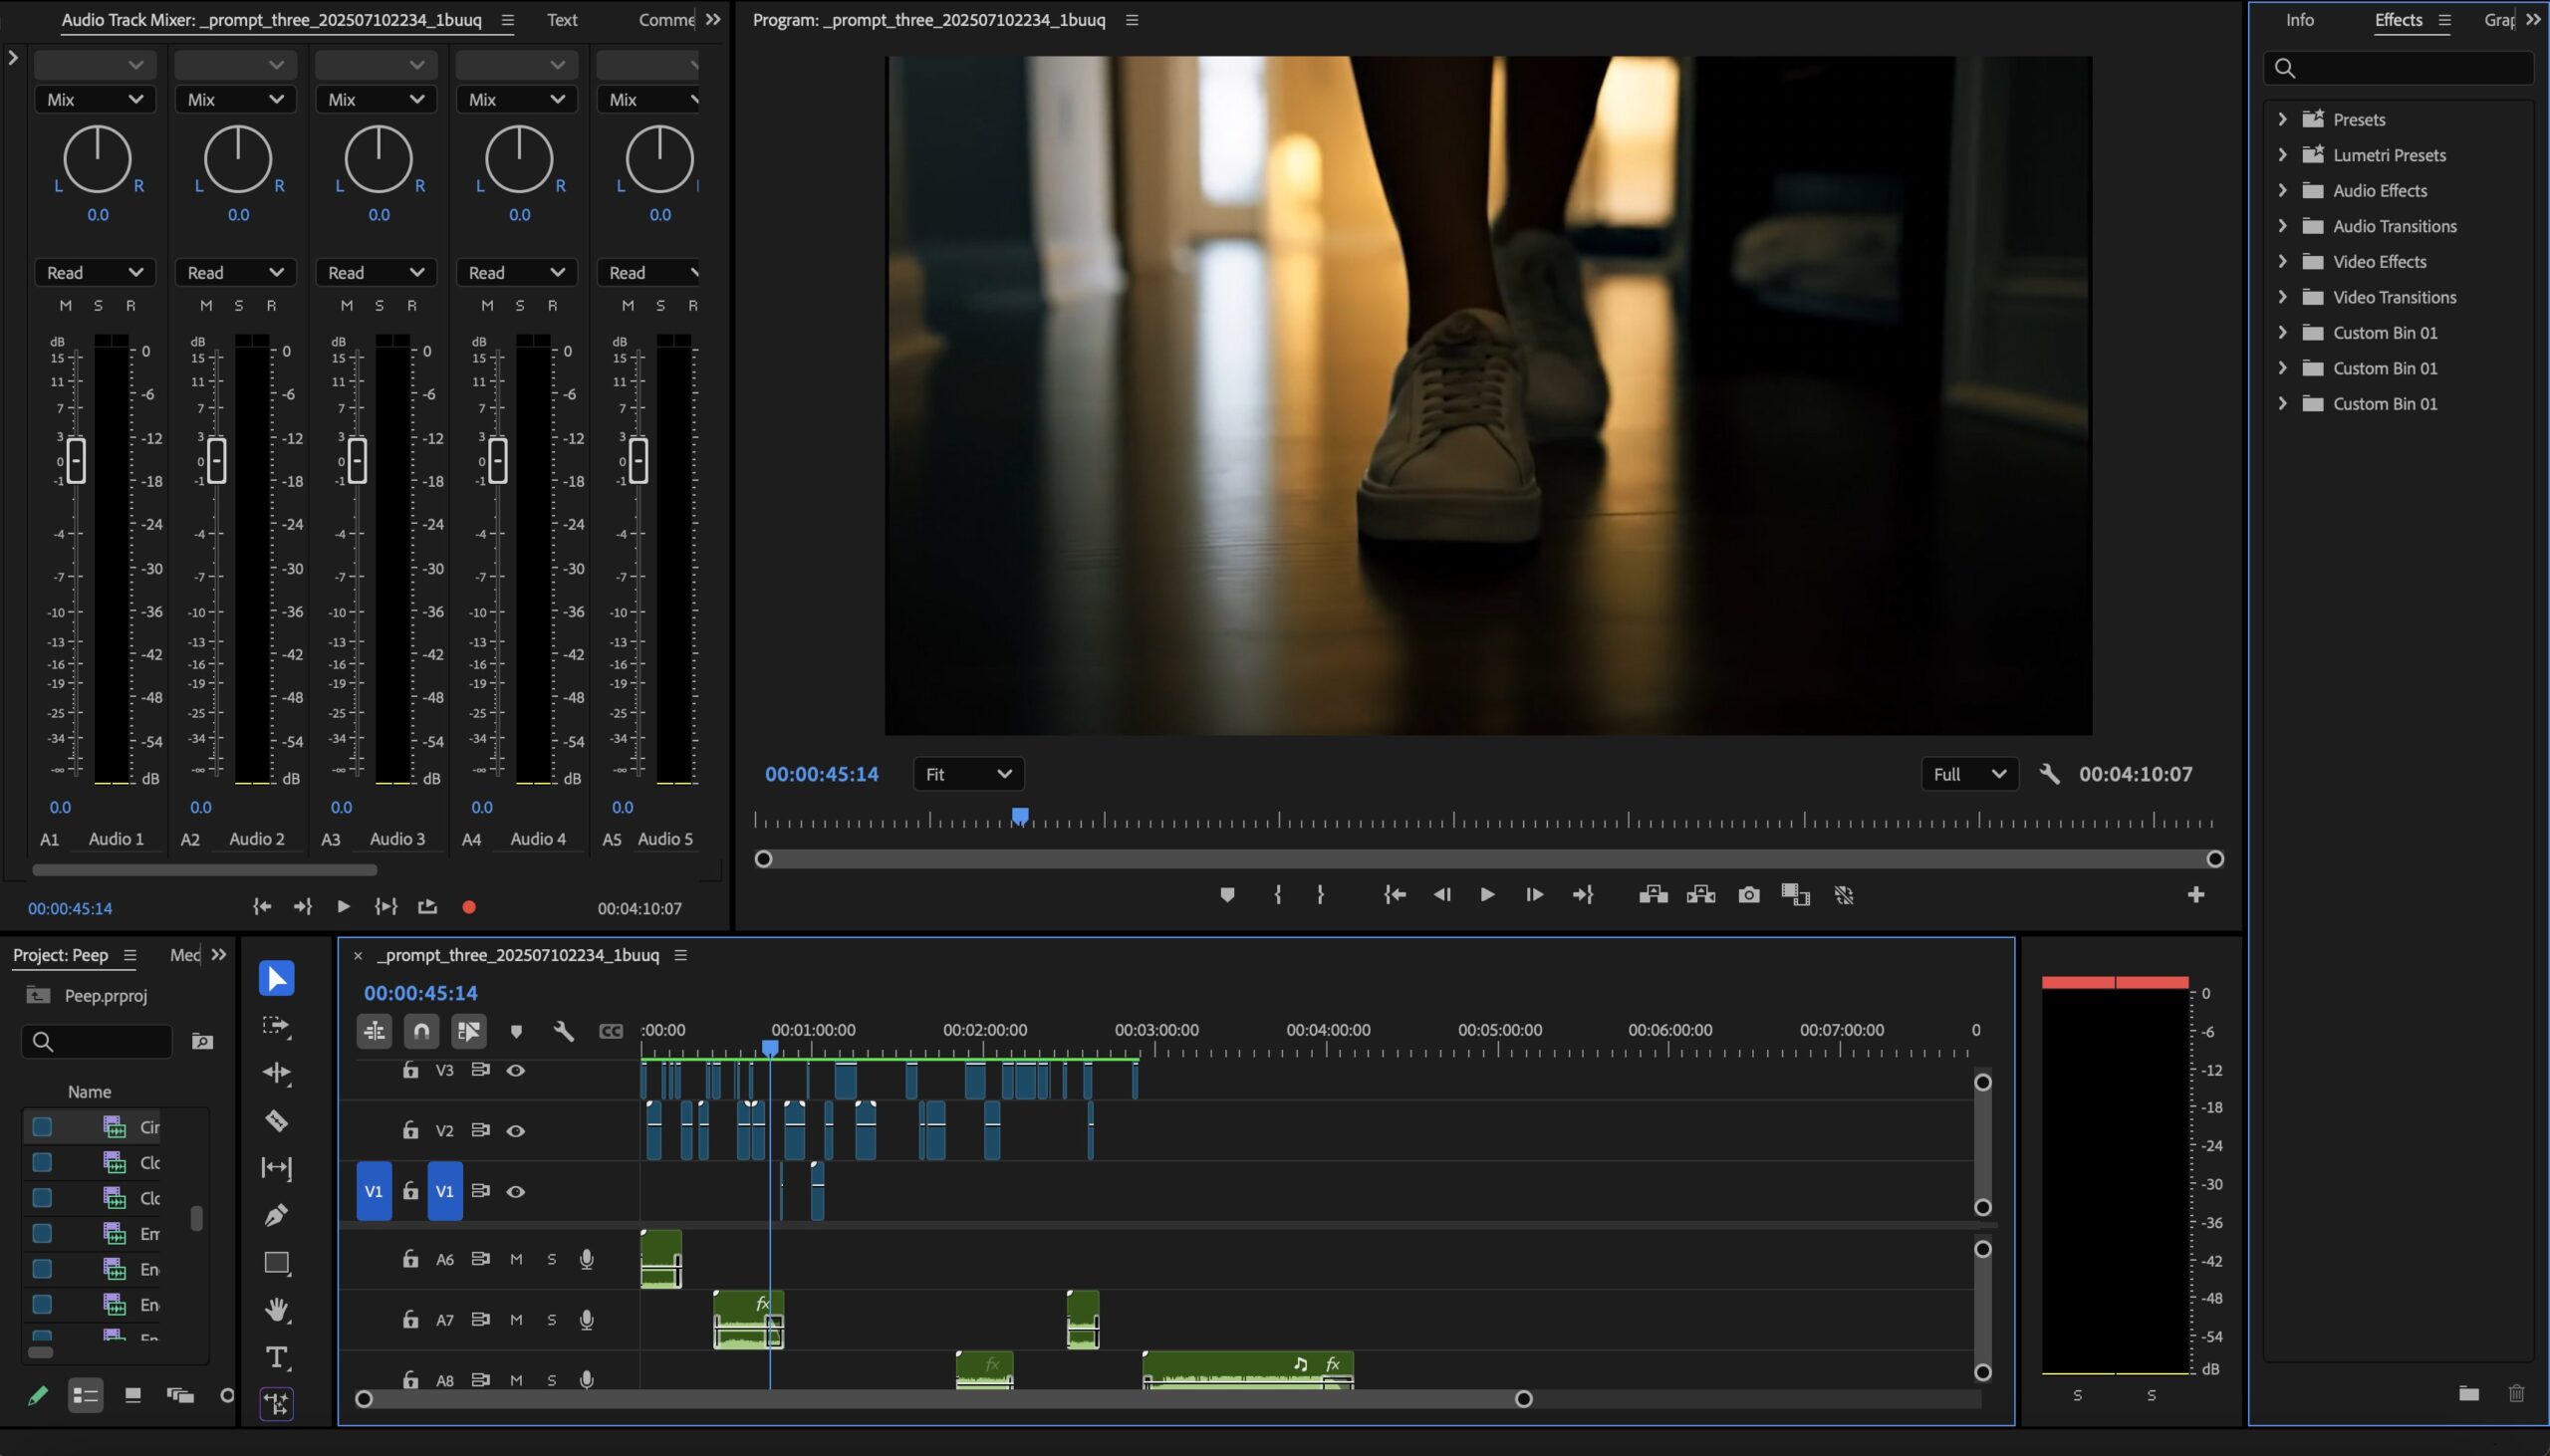
Task: Toggle Snap in Timeline magnet icon
Action: [x=421, y=1031]
